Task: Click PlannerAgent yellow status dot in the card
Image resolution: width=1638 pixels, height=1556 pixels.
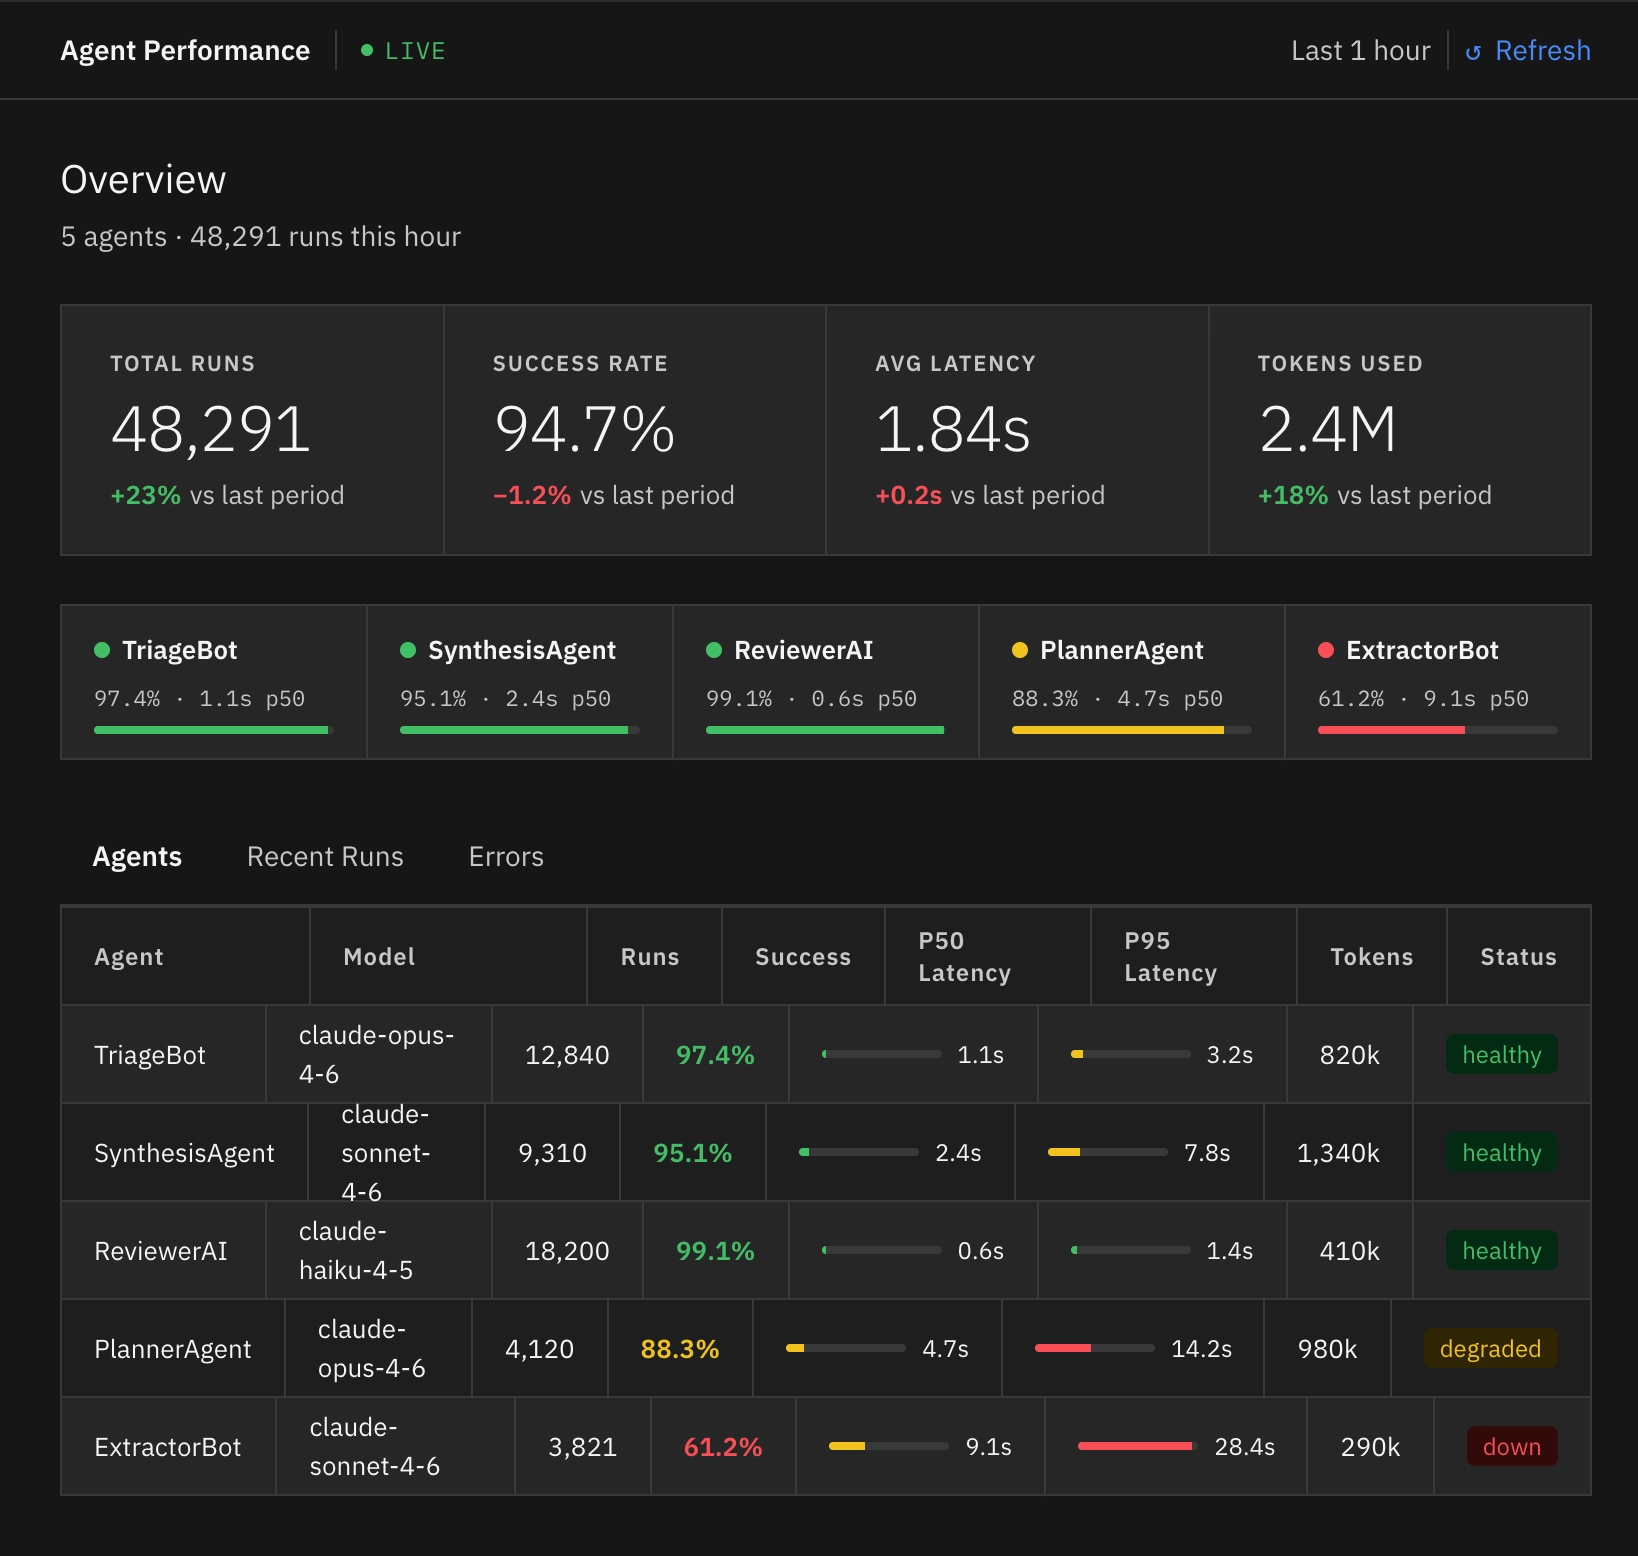Action: pos(1020,650)
